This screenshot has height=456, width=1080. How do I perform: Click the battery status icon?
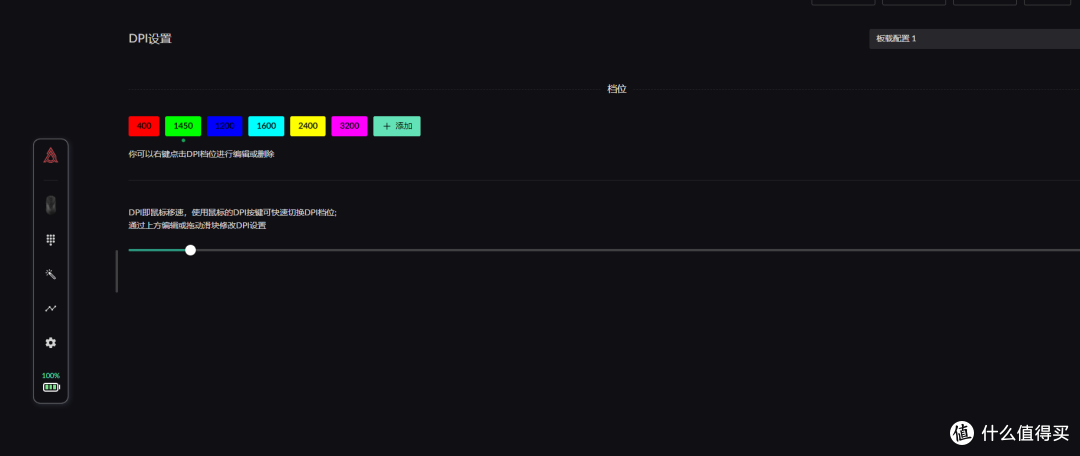click(51, 387)
